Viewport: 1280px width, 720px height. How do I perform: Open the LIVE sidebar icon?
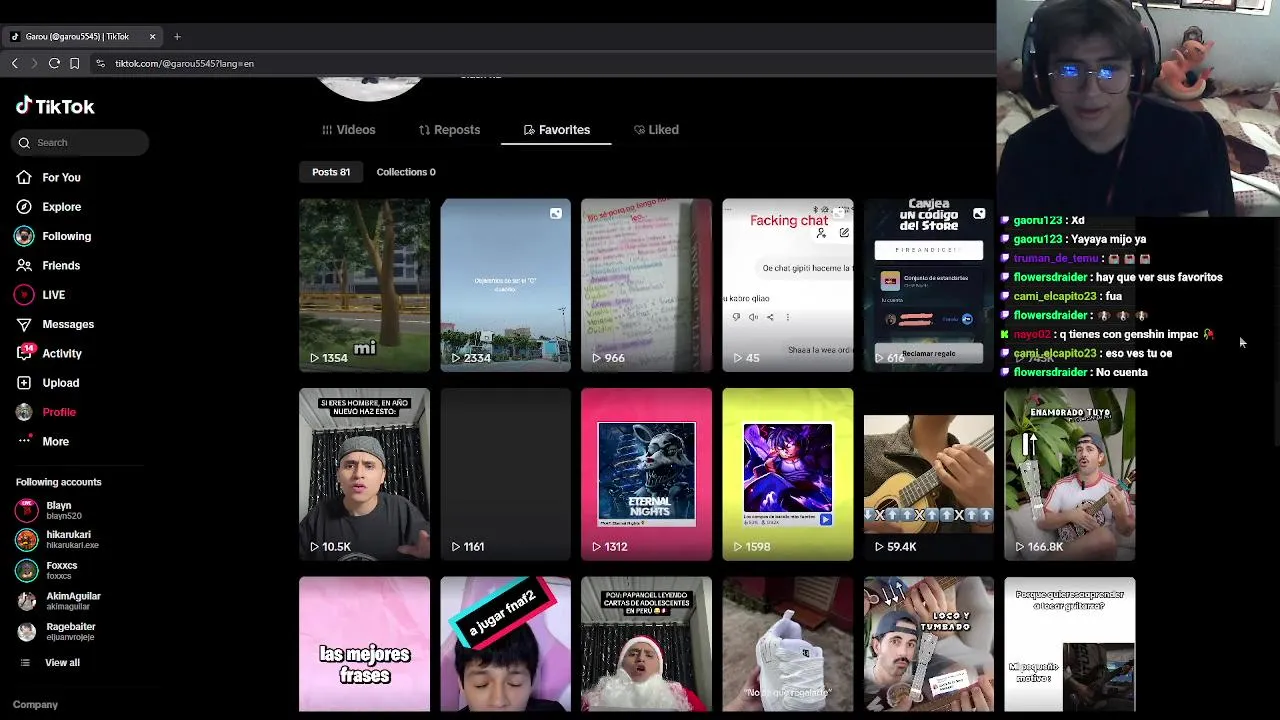tap(24, 295)
